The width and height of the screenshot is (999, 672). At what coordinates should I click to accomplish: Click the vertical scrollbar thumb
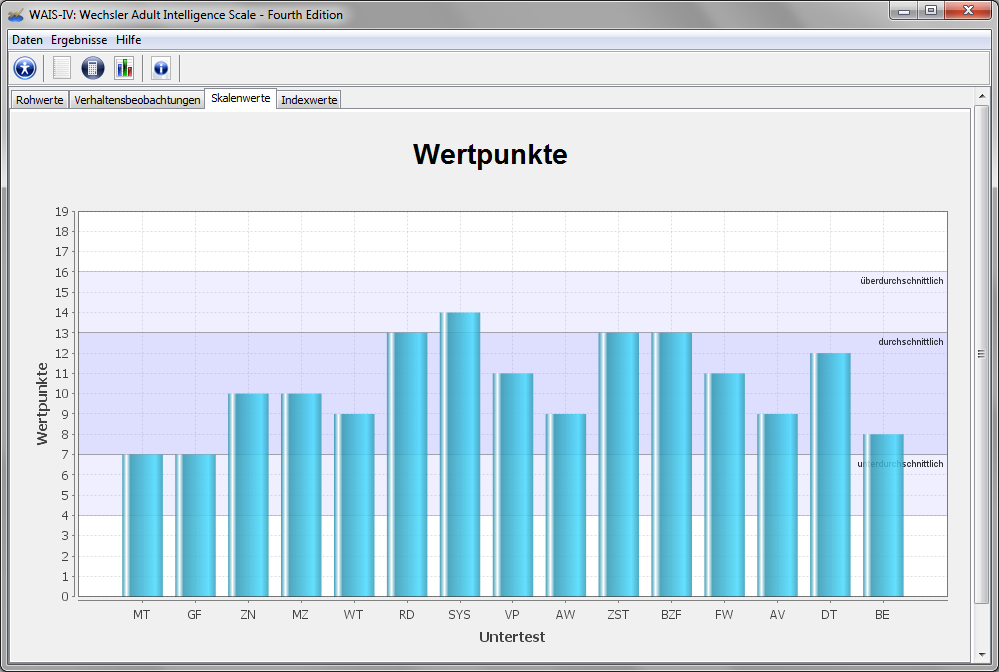pos(981,353)
